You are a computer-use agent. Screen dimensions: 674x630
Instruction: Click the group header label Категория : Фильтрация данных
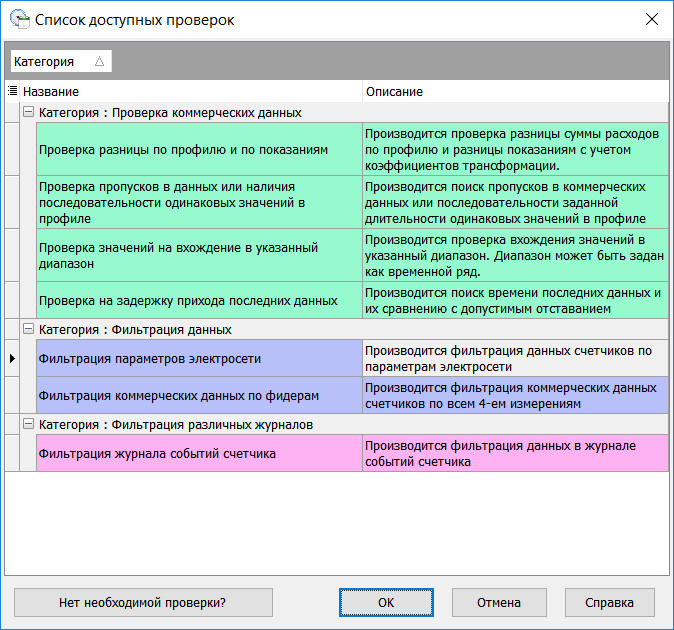(135, 330)
